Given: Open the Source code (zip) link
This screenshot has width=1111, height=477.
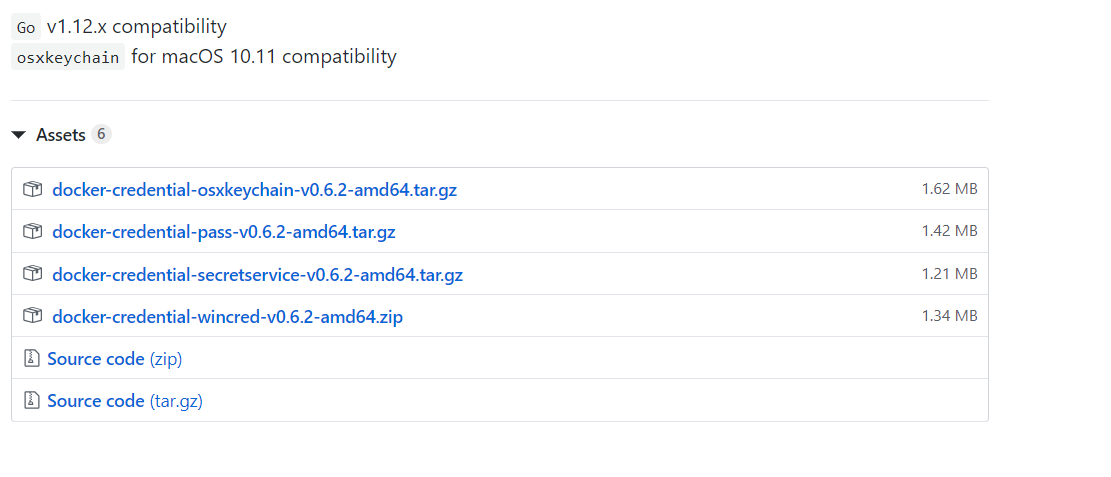Looking at the screenshot, I should (115, 359).
